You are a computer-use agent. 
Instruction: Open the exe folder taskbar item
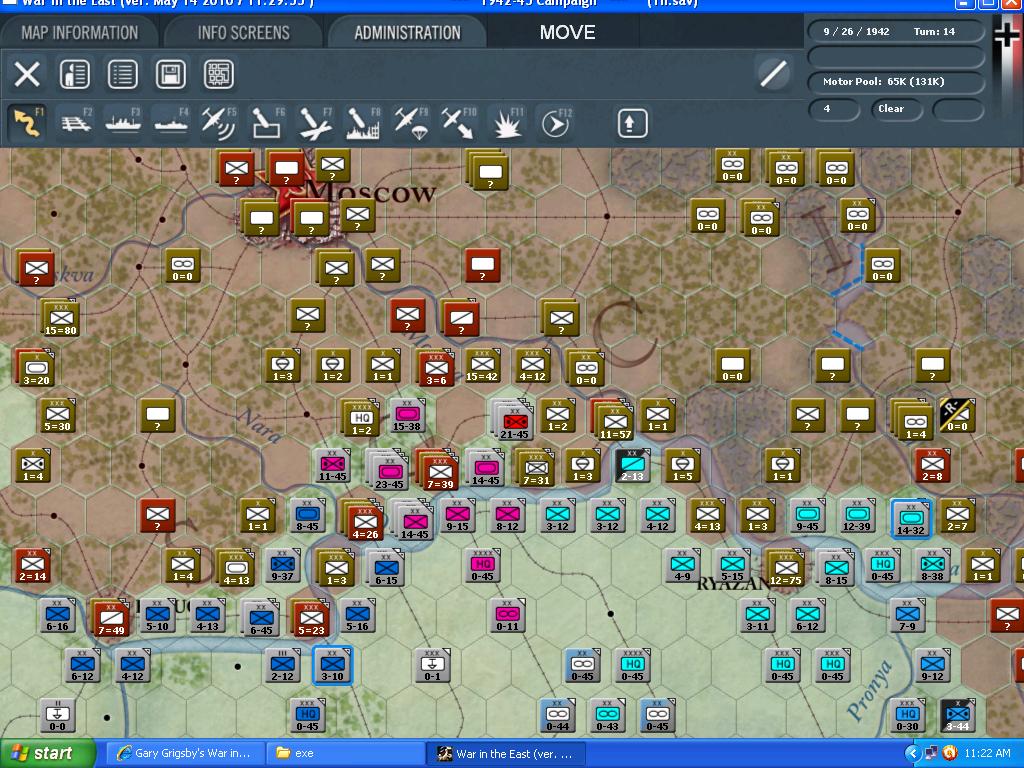(345, 754)
